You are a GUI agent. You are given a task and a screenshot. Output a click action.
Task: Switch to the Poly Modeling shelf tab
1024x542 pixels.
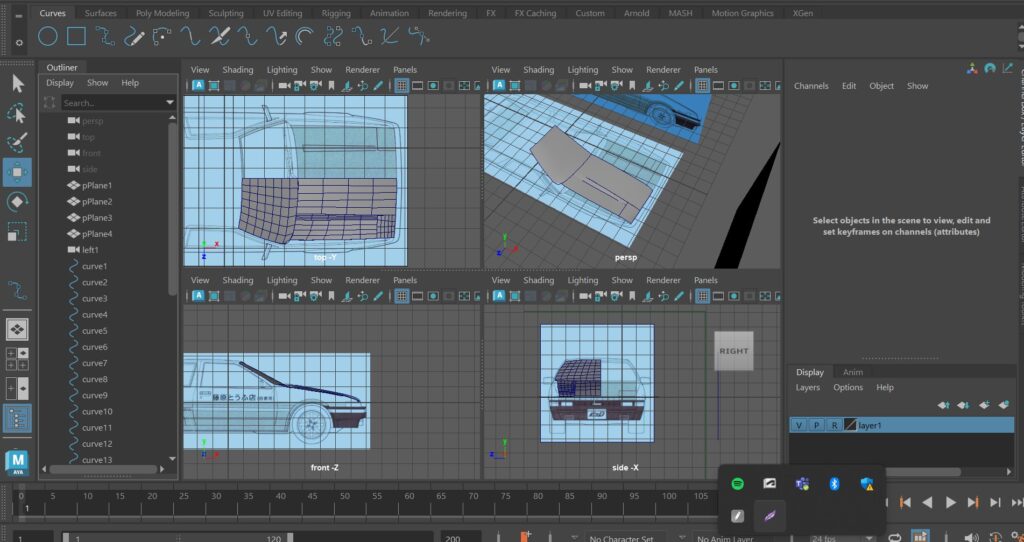(162, 14)
